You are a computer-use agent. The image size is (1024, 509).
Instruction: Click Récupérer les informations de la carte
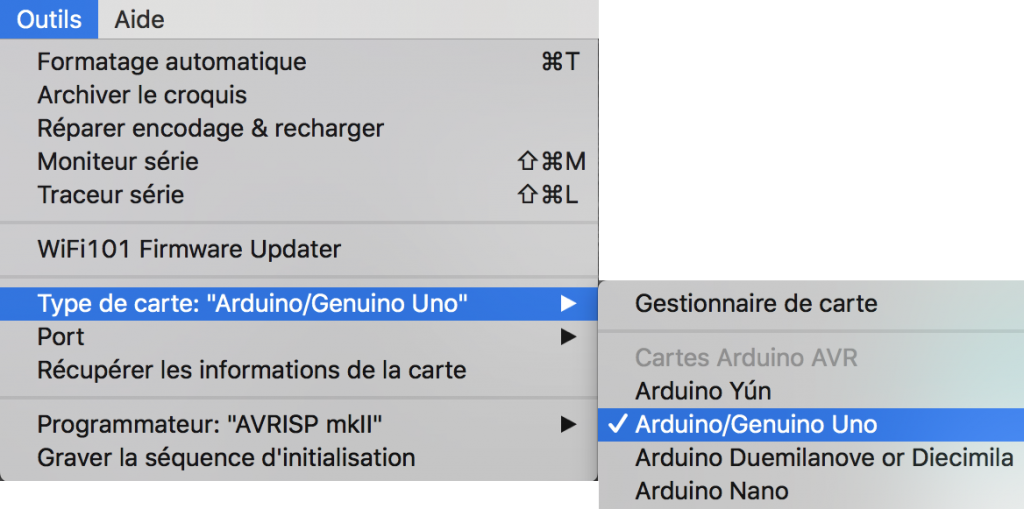[251, 370]
